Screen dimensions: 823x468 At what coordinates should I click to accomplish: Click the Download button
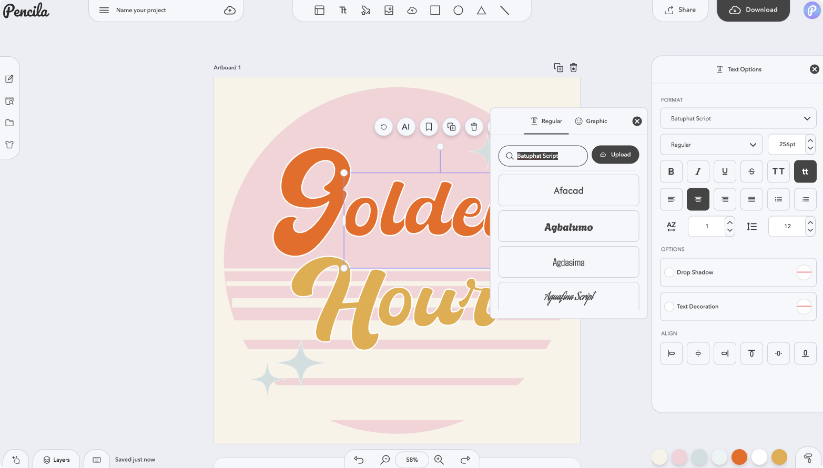pos(753,10)
